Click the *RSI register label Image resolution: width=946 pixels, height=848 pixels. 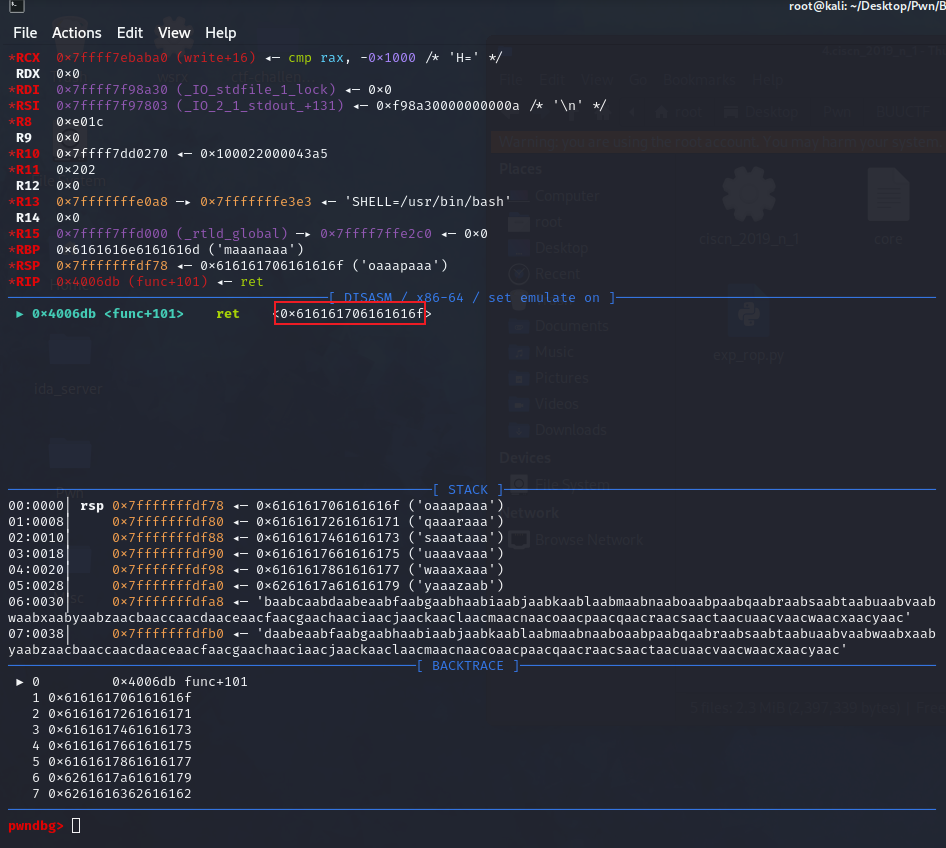24,106
